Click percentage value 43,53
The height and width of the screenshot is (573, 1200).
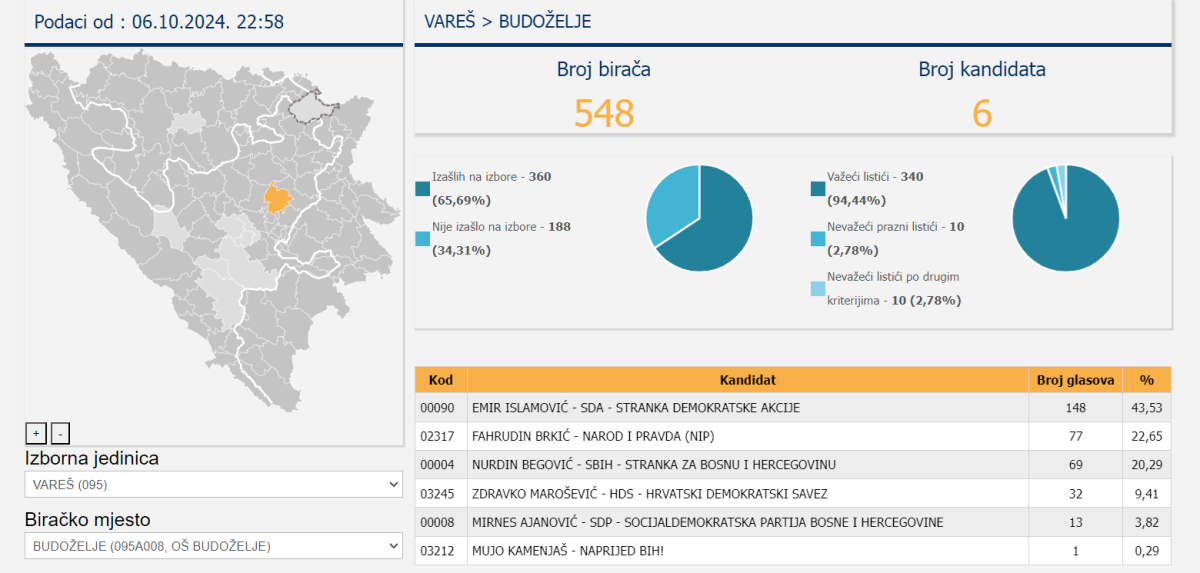click(1147, 408)
